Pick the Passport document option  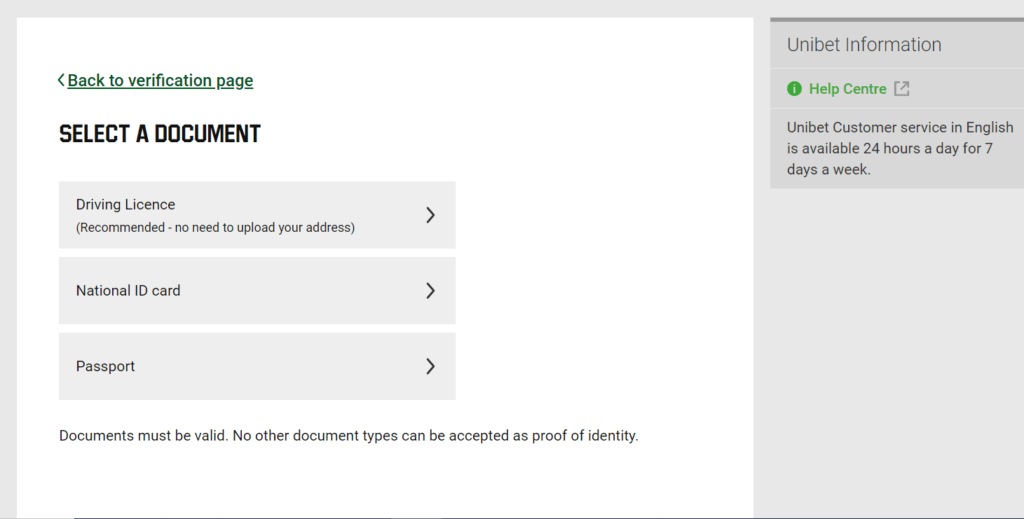tap(257, 366)
